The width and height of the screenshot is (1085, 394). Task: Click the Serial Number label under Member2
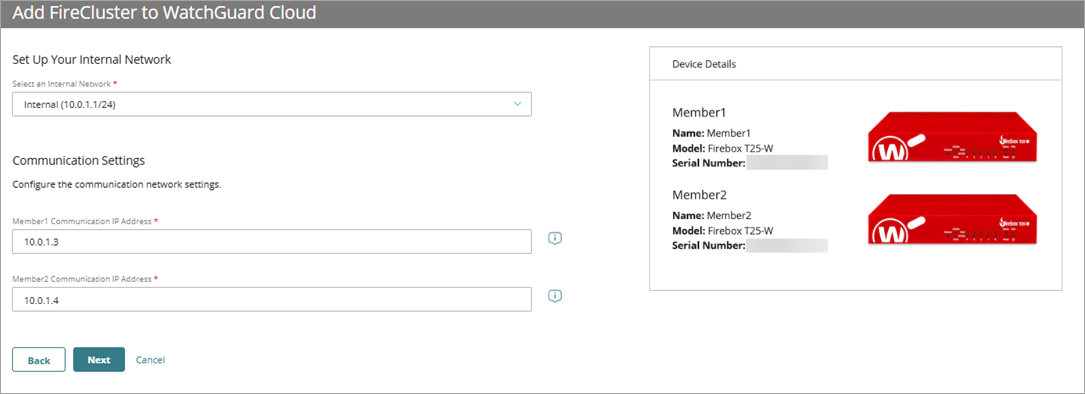[x=709, y=245]
